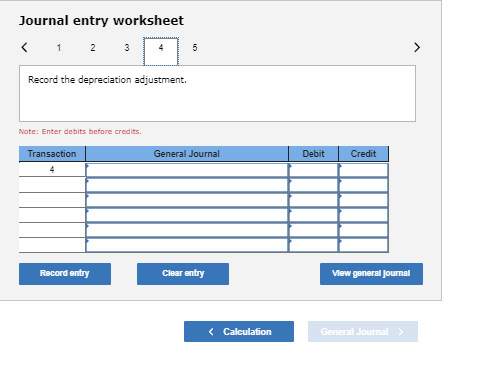Viewport: 492px width, 374px height.
Task: Click the fourth row Debit cell
Action: coord(313,215)
